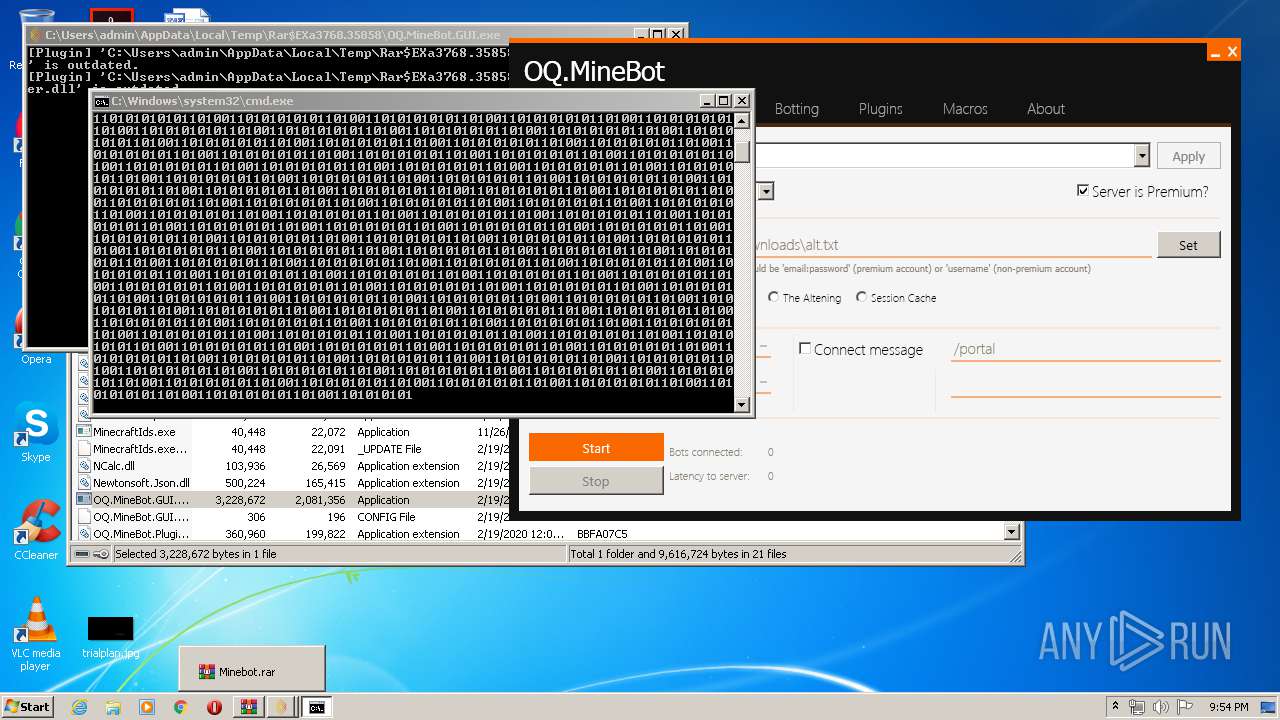Launch Internet Explorer from taskbar
Image resolution: width=1280 pixels, height=720 pixels.
click(x=79, y=707)
